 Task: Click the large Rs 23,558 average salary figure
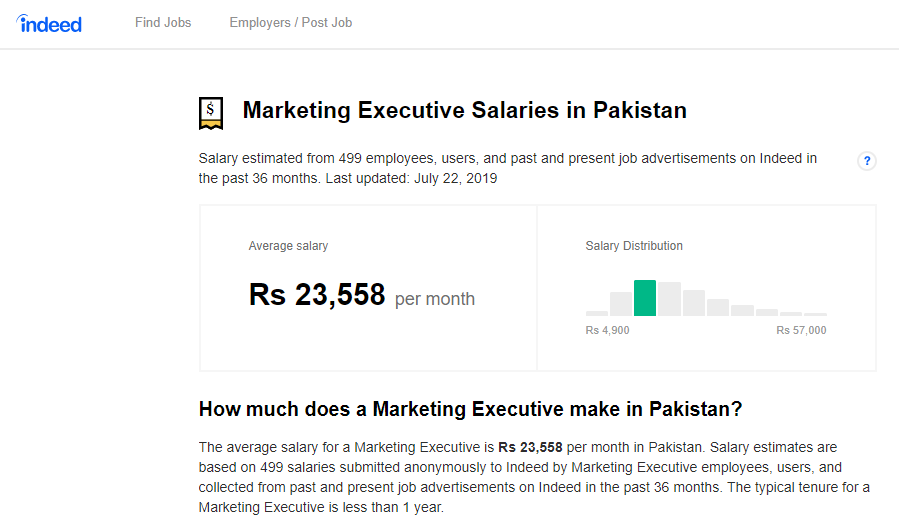click(x=317, y=295)
